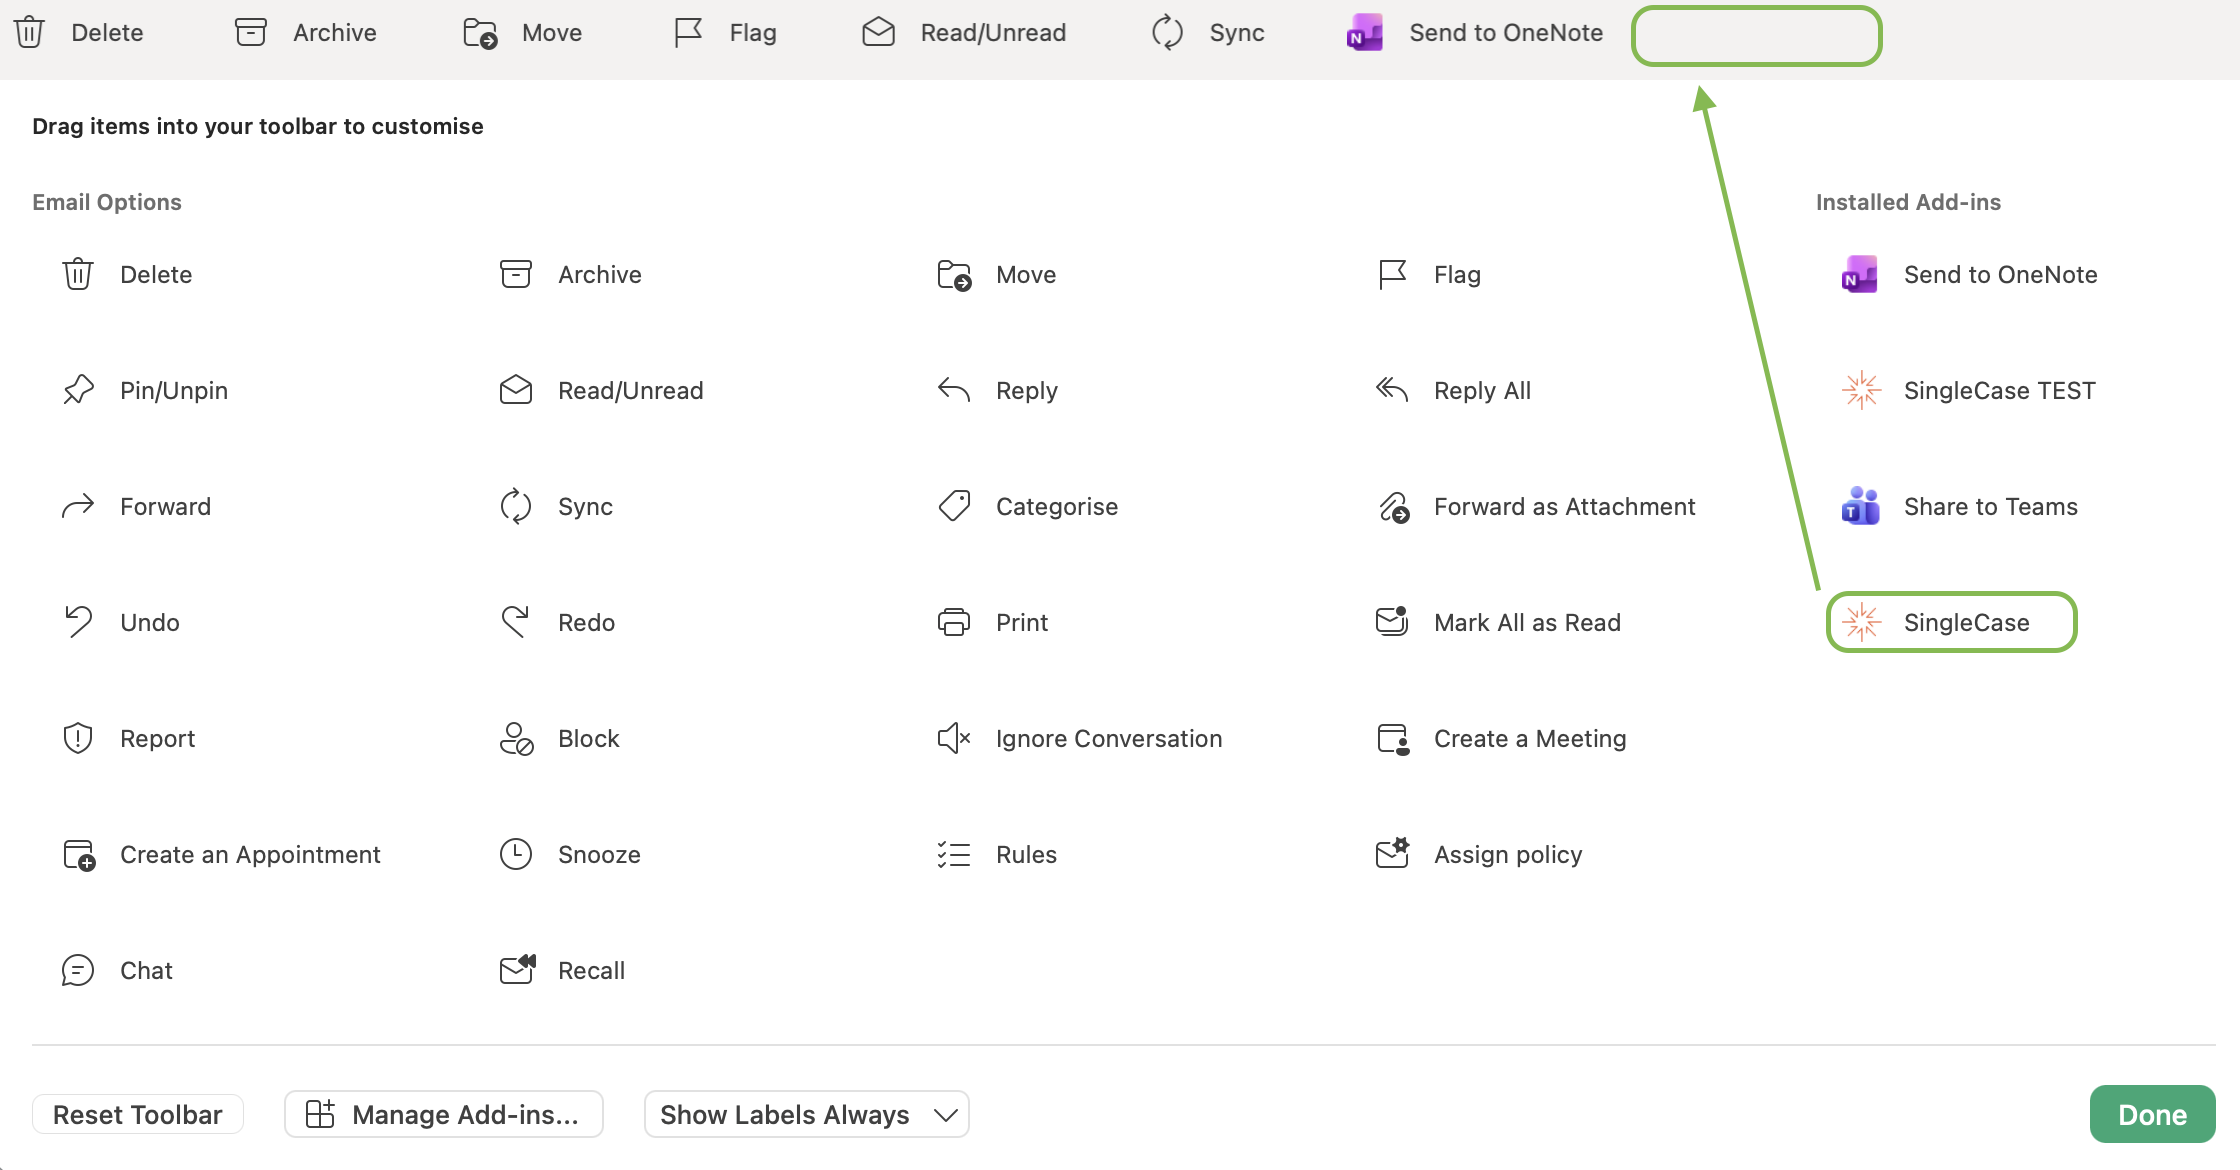Screen dimensions: 2240x1170
Task: Choose the Forward as Attachment icon
Action: tap(1394, 507)
